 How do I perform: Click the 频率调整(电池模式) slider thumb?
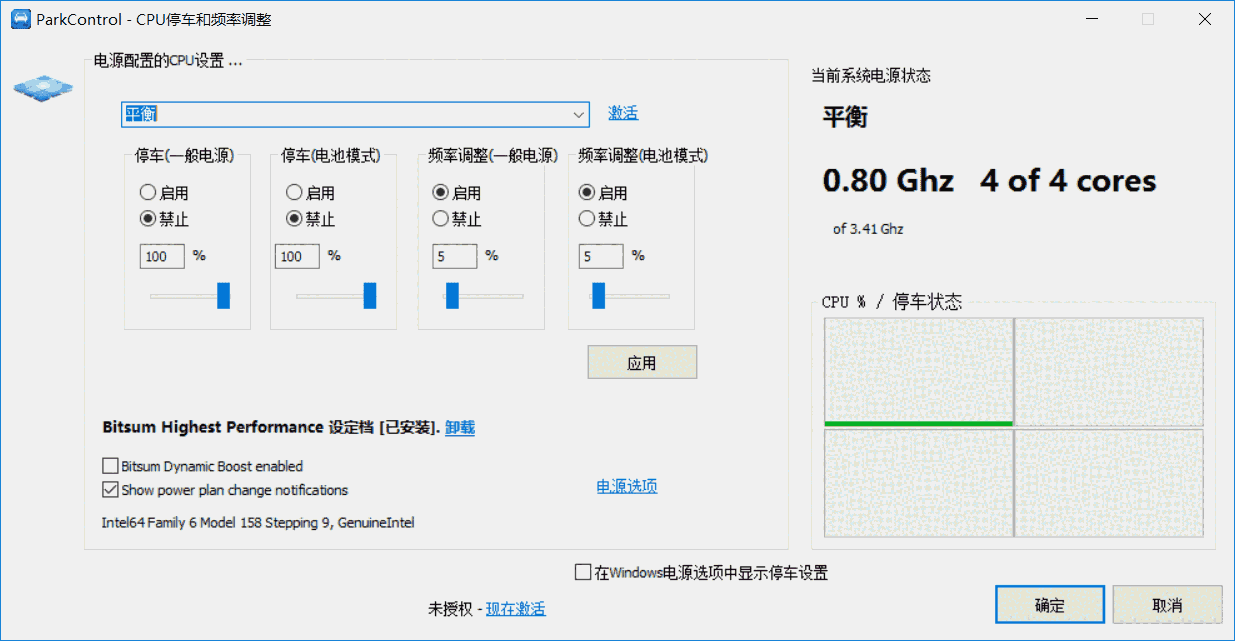coord(598,296)
